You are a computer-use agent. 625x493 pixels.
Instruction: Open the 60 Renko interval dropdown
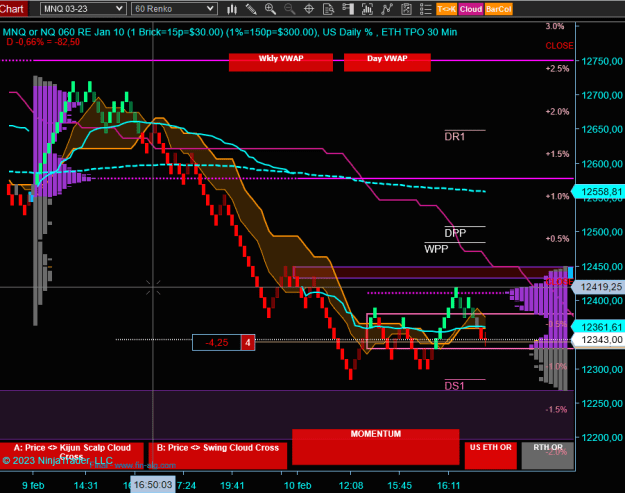174,9
